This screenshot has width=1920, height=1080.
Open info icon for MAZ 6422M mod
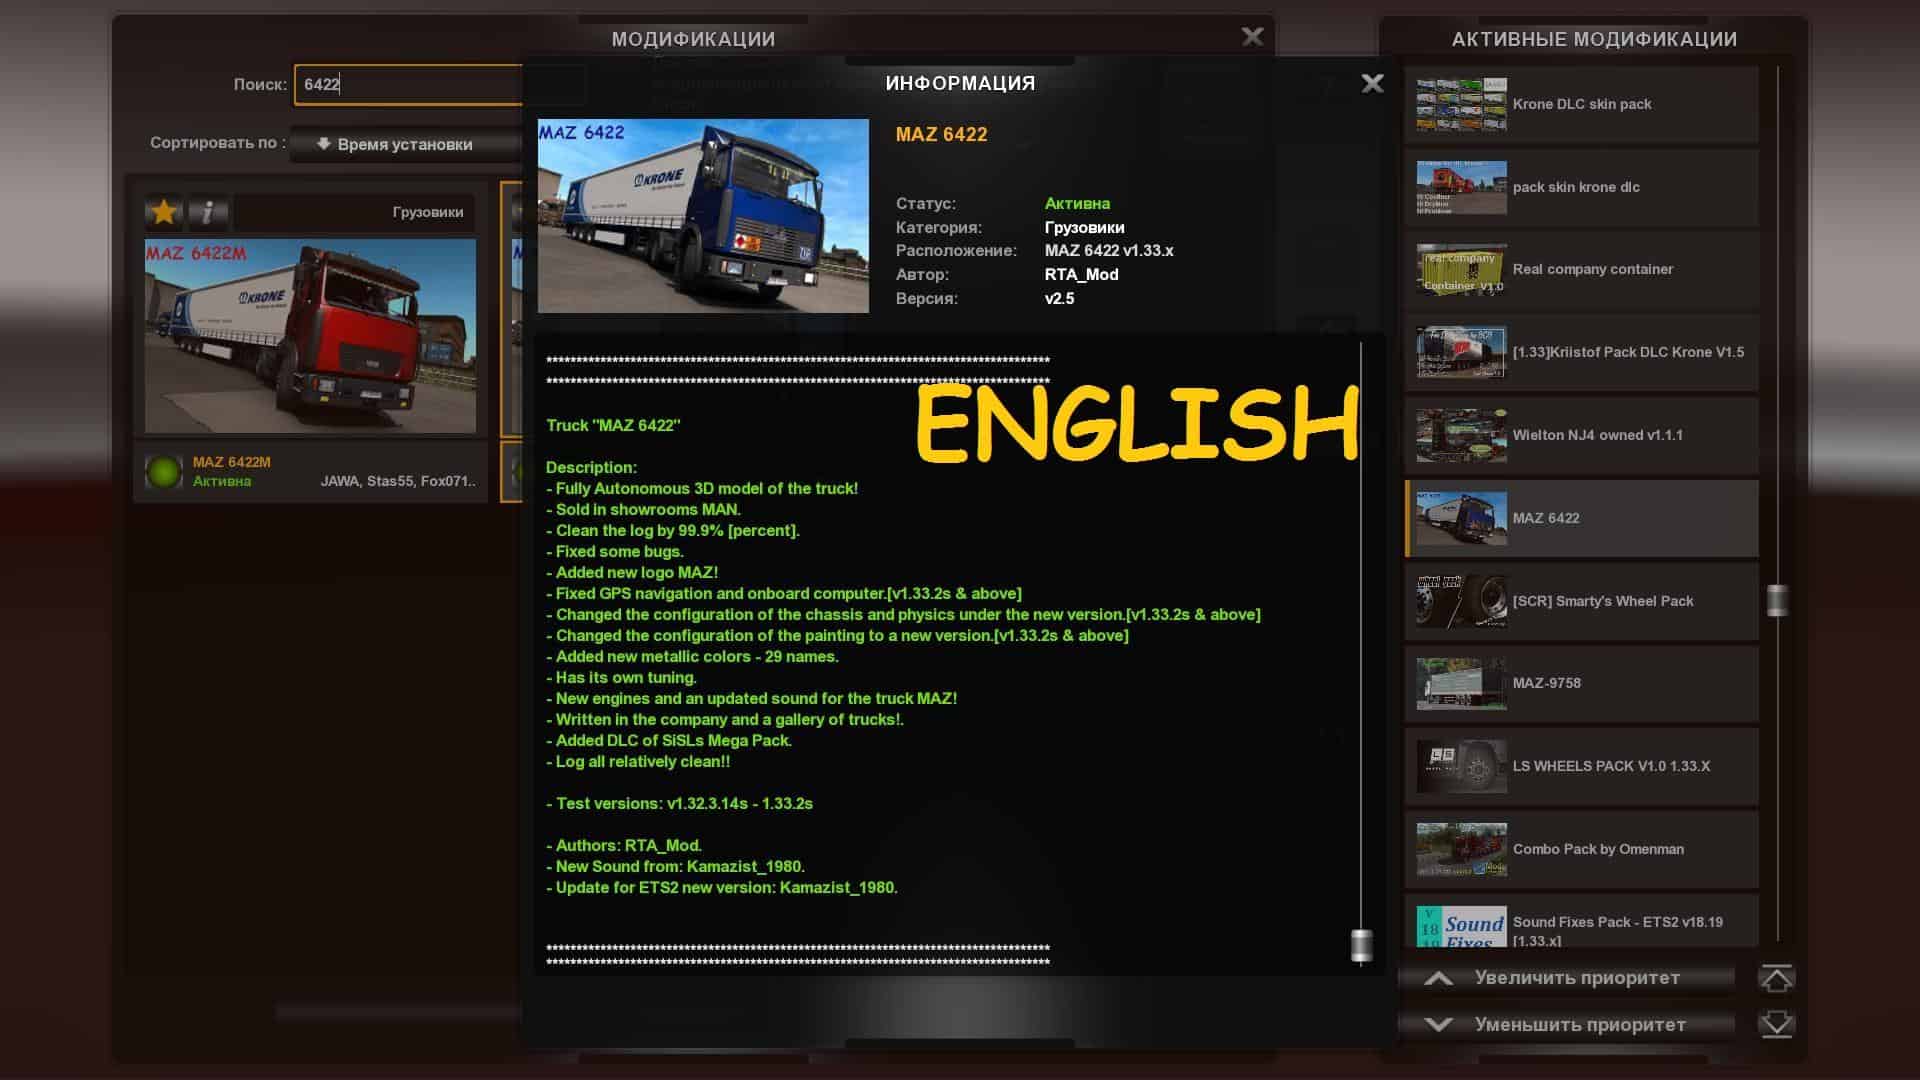point(208,212)
